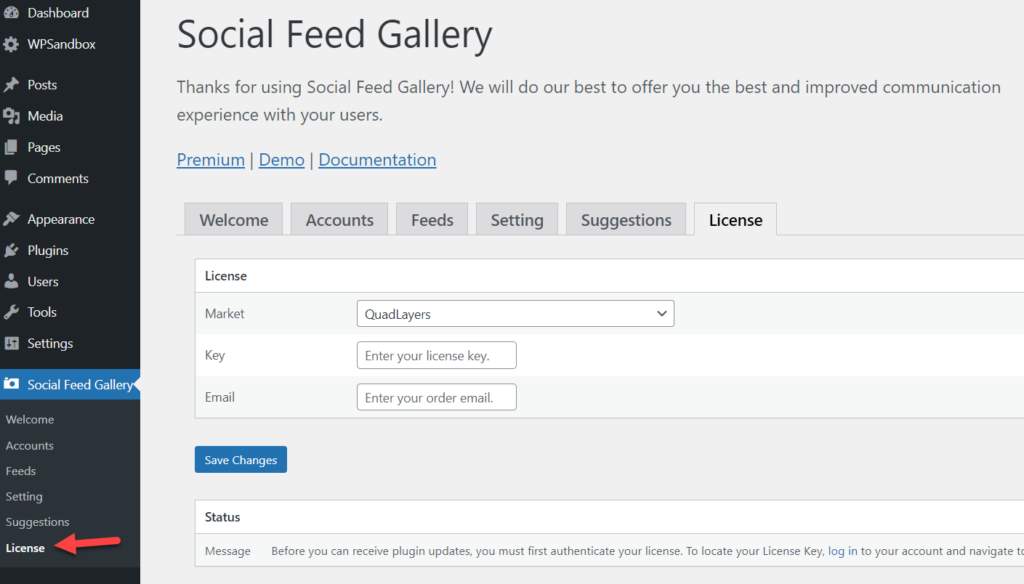Screen dimensions: 1024x584
Task: Click the license key input field
Action: point(436,355)
